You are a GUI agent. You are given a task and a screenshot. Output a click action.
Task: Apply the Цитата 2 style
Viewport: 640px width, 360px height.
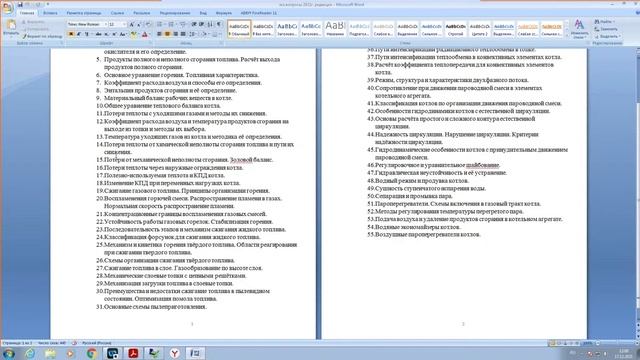click(x=480, y=29)
